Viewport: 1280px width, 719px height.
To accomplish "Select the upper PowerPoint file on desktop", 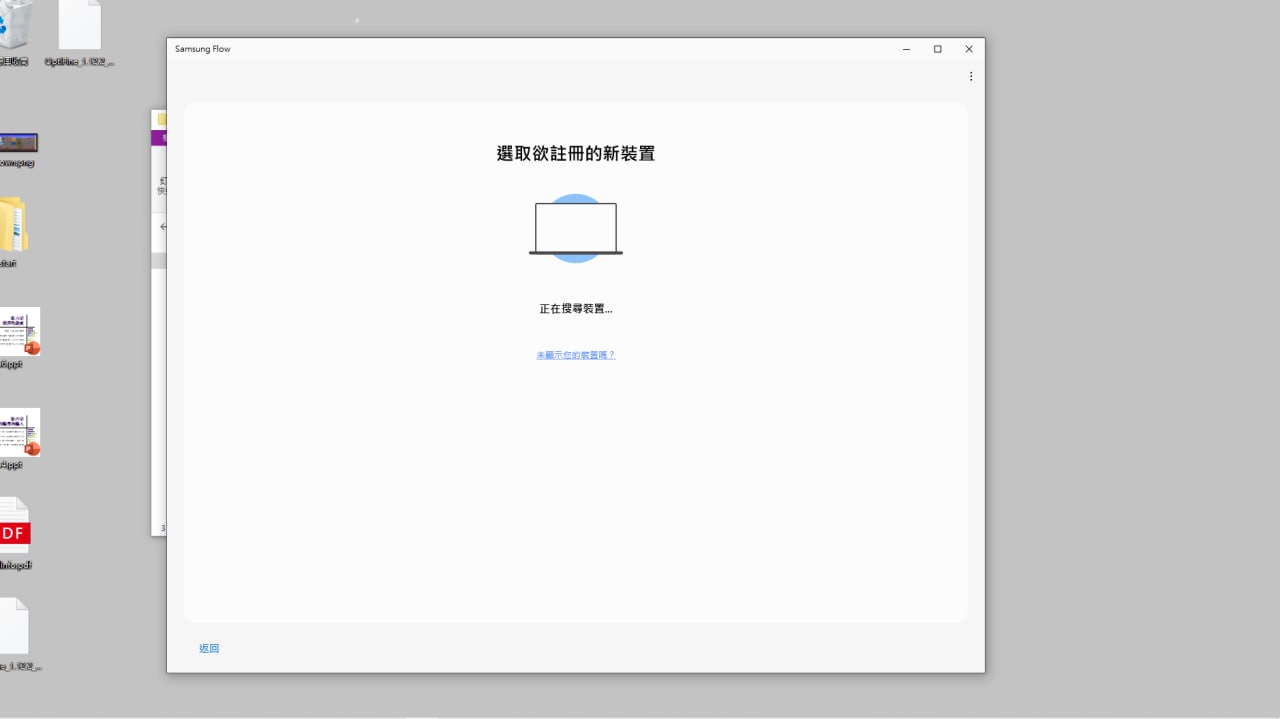I will [x=19, y=331].
